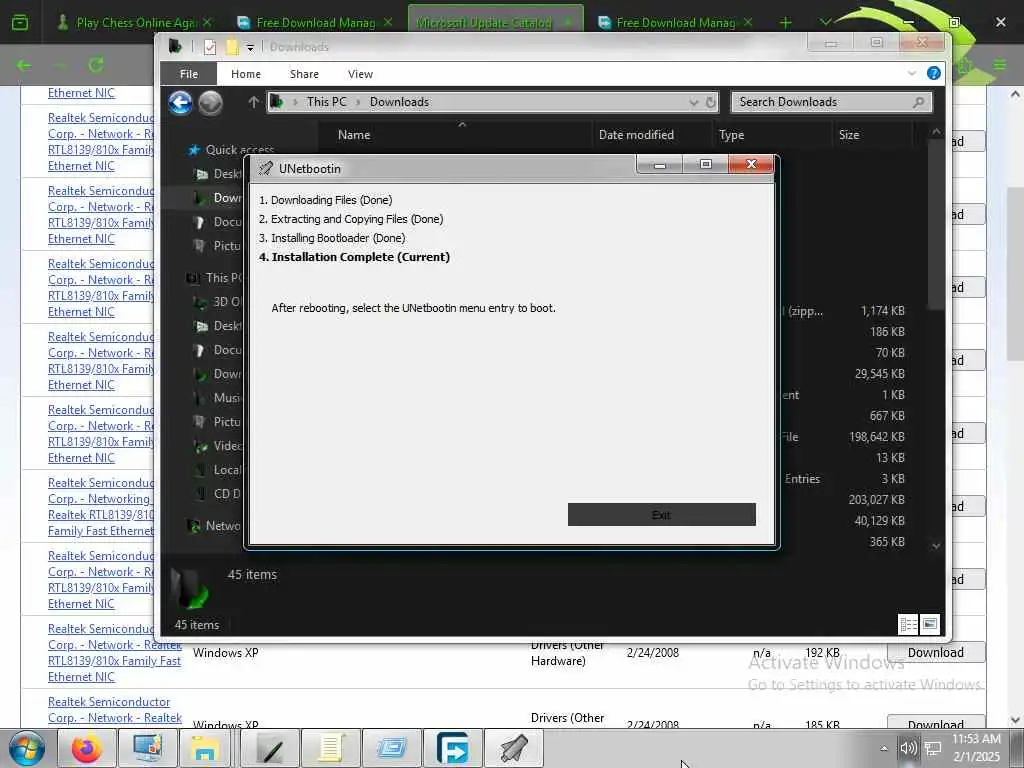Go forward in Explorer navigation
This screenshot has height=768, width=1024.
point(210,103)
